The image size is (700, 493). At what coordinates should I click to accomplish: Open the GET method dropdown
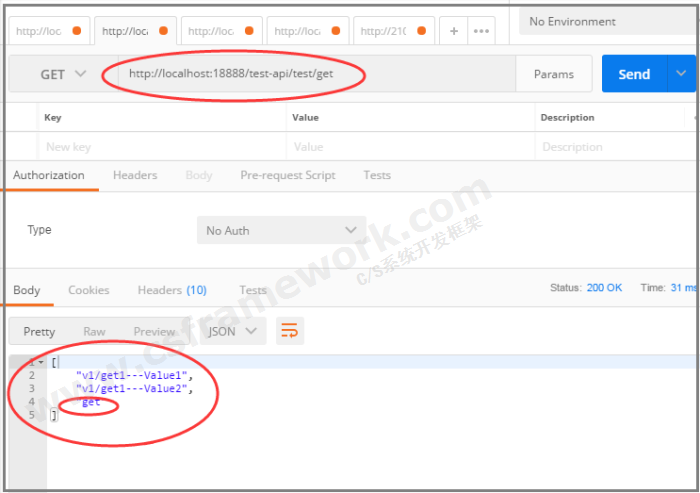(63, 74)
